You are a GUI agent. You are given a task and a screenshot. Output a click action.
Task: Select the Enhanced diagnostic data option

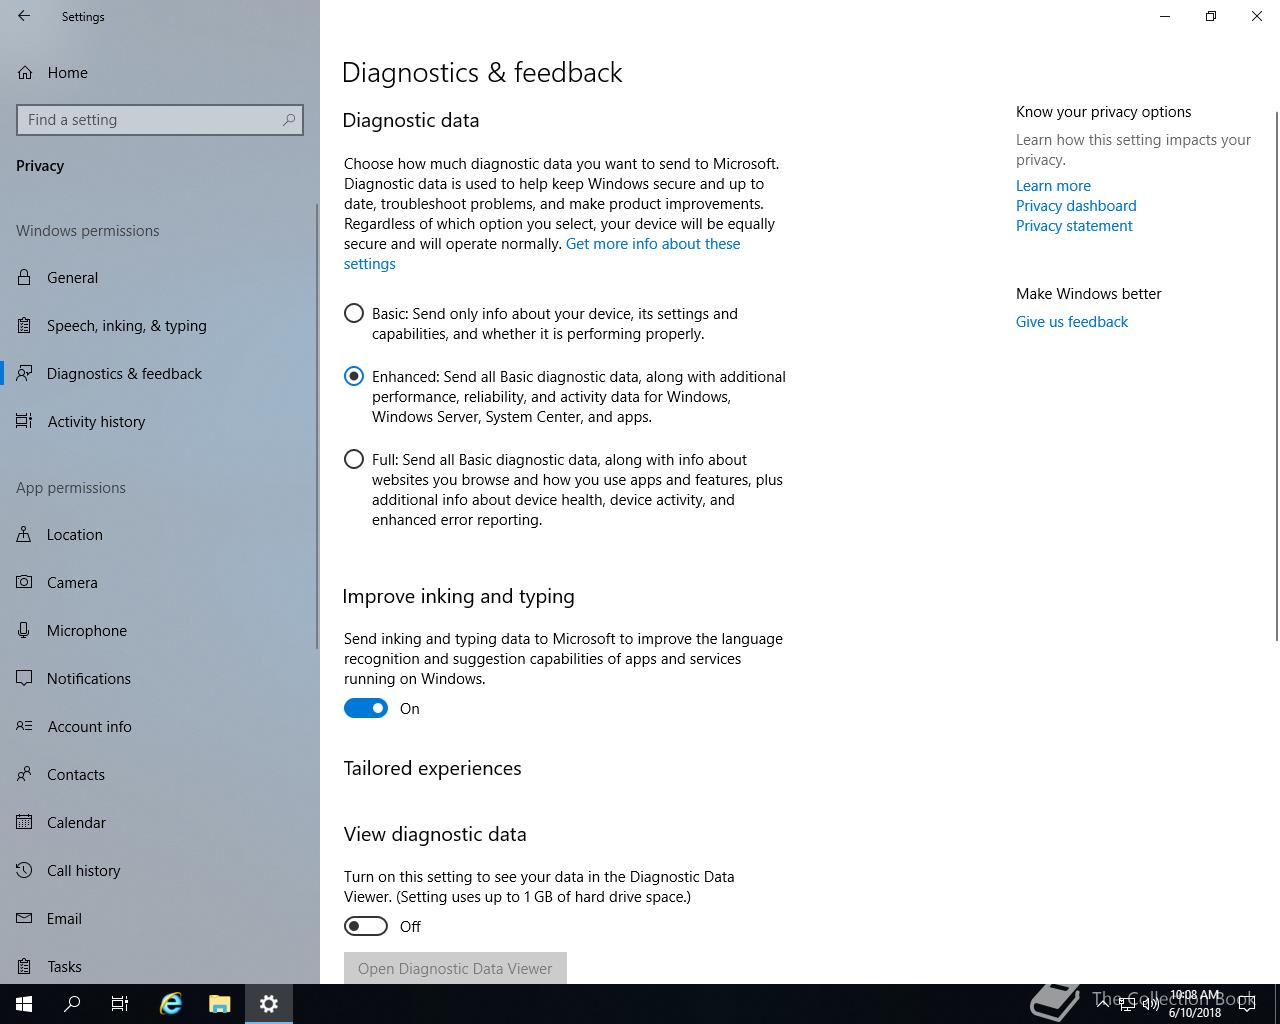[354, 376]
